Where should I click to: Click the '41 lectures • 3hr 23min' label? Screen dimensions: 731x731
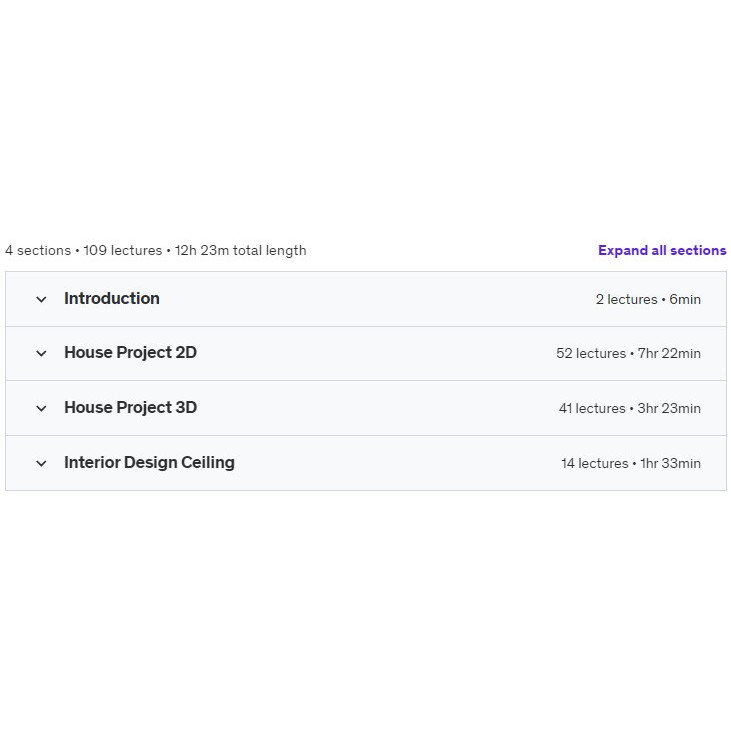point(629,409)
